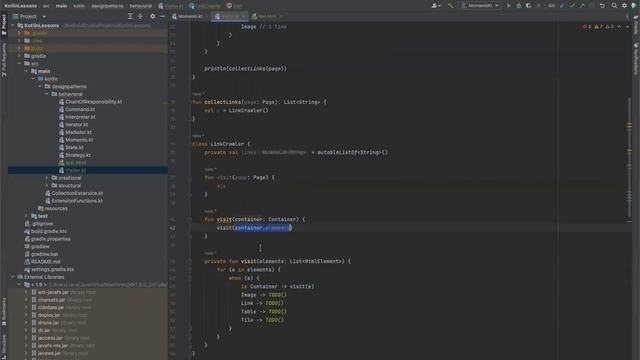Open the Bookmarks tool window stripe
Screen dimensions: 640x360
(x=4, y=311)
